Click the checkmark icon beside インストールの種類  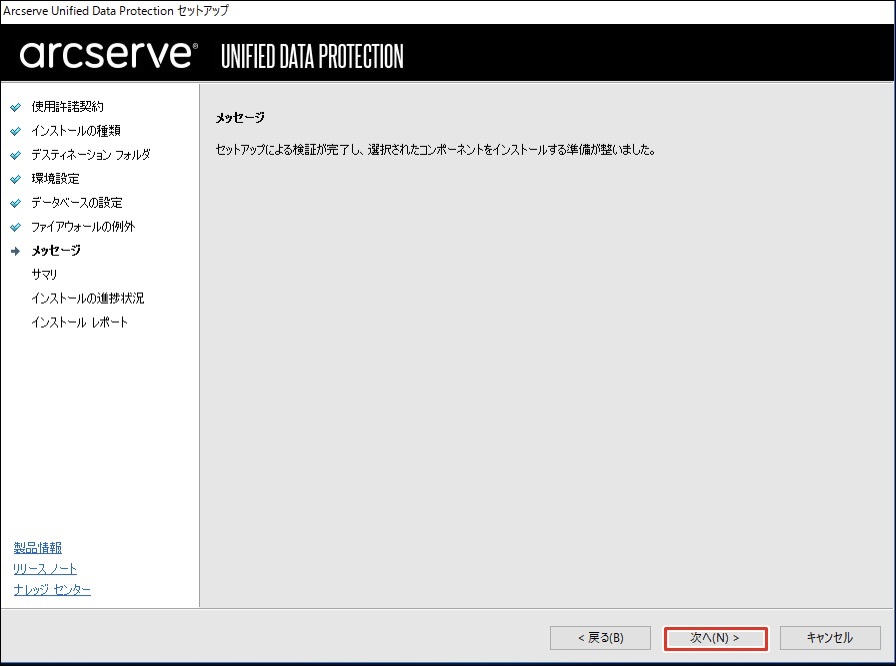coord(15,131)
